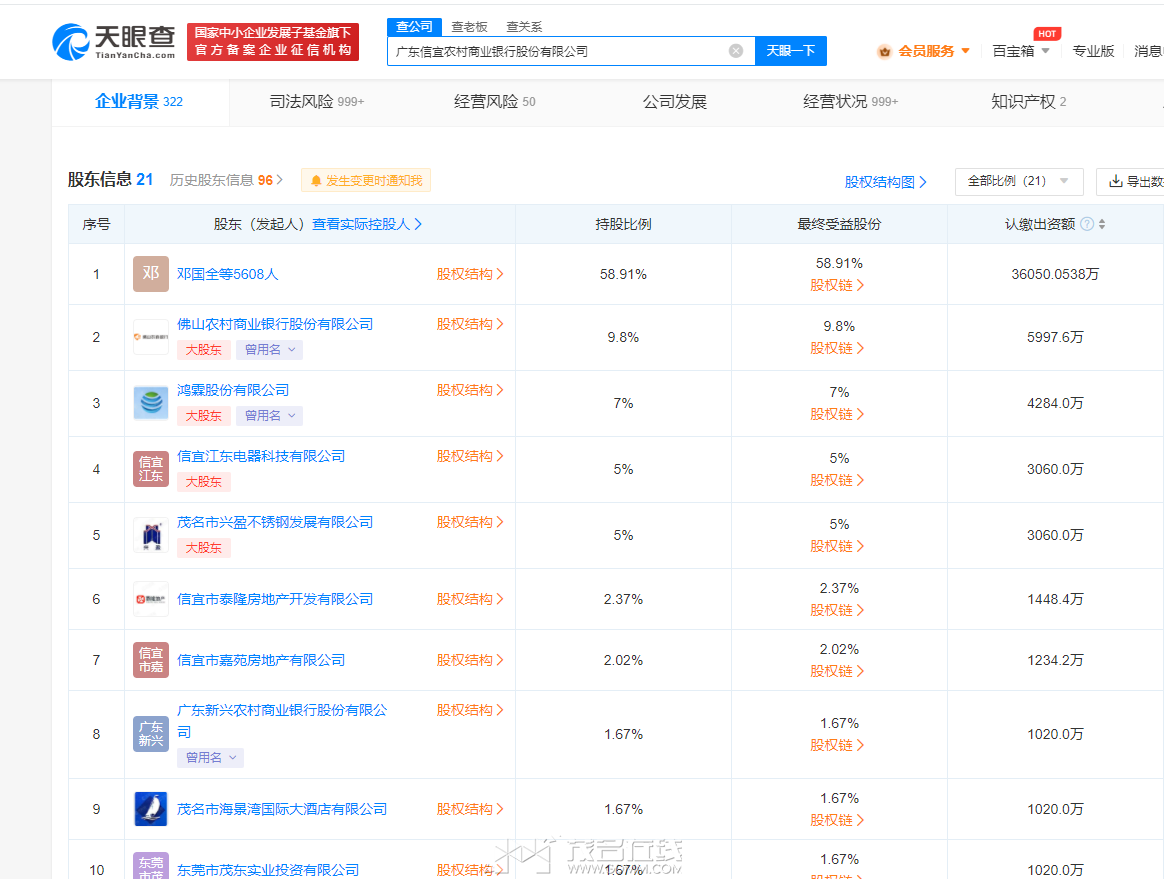Click the 会员服务 crown icon
Screen dimensions: 1164x879
(884, 51)
